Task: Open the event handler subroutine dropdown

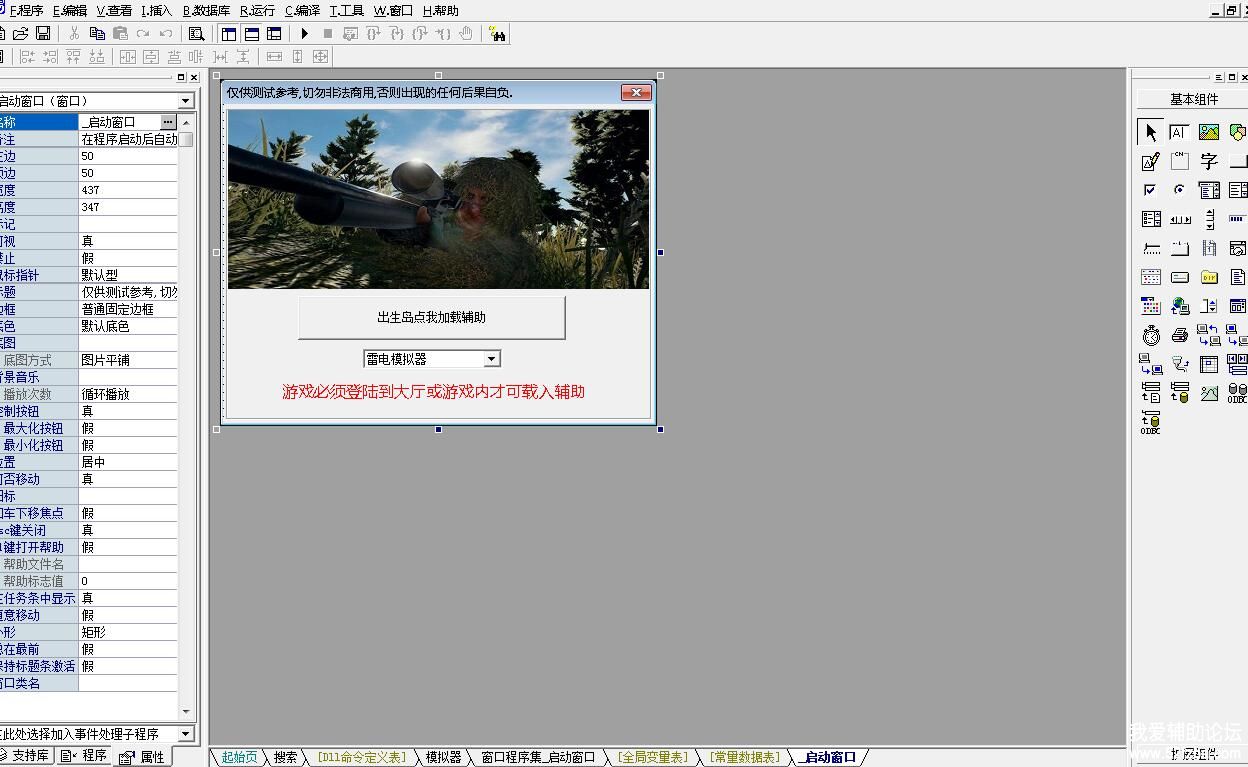Action: [x=186, y=734]
